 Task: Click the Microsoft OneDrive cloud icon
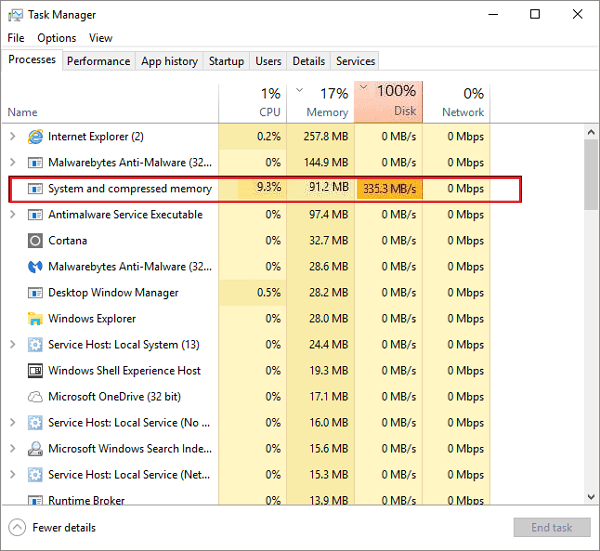pyautogui.click(x=35, y=397)
